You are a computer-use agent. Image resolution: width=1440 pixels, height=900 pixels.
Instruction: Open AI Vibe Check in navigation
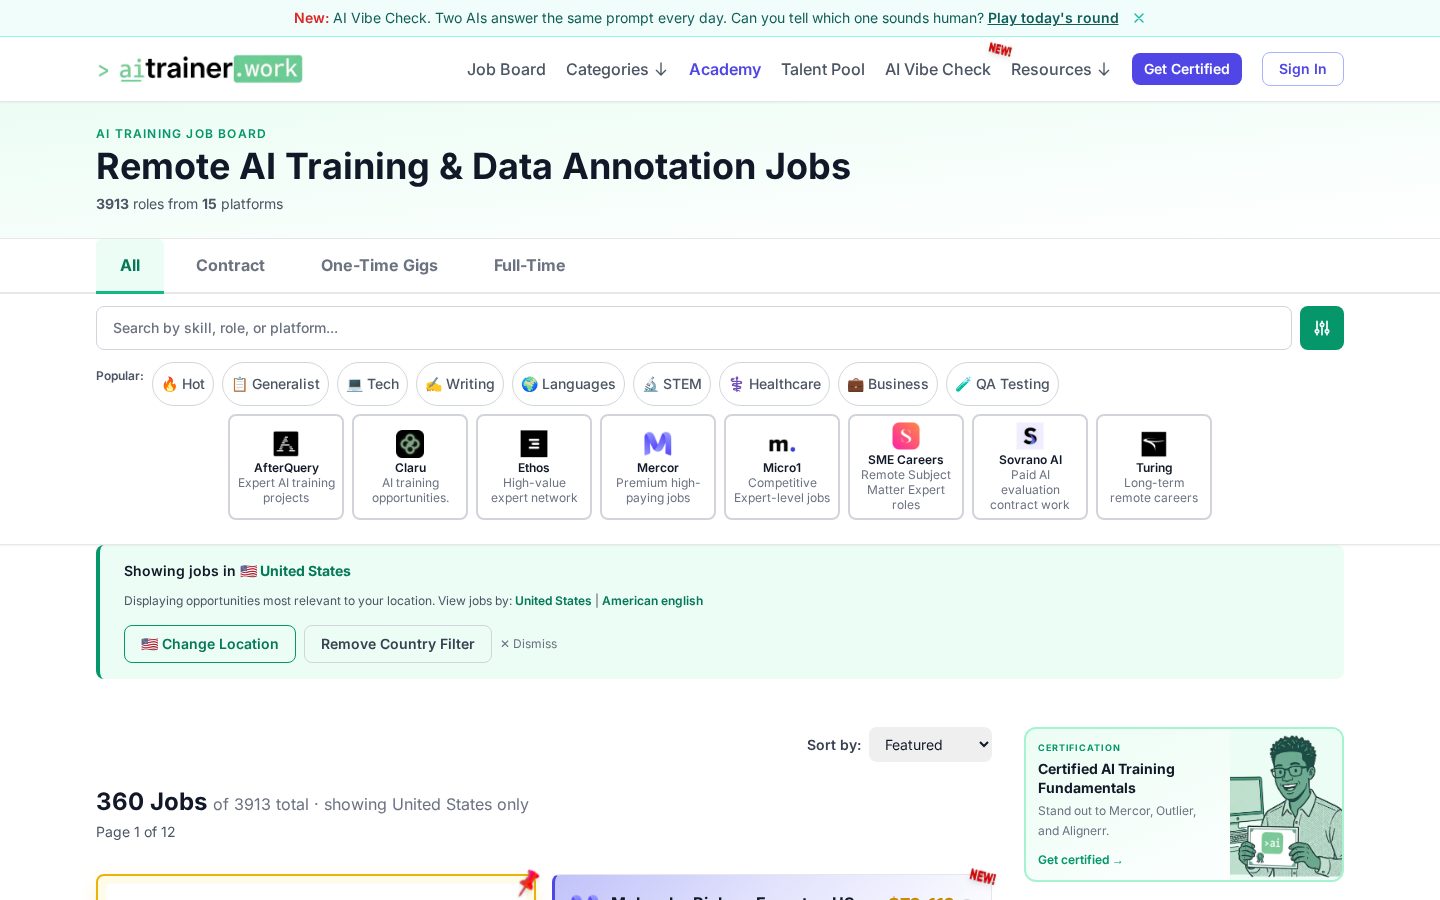pyautogui.click(x=938, y=69)
